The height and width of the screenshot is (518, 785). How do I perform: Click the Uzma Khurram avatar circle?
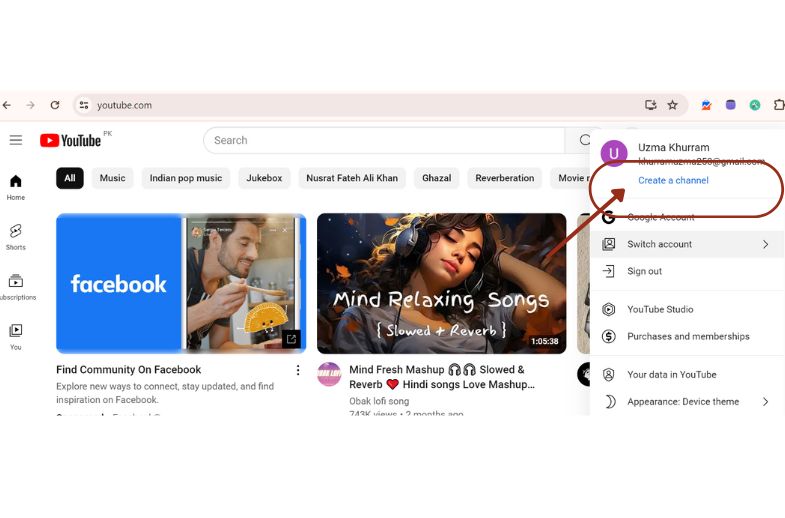[614, 153]
